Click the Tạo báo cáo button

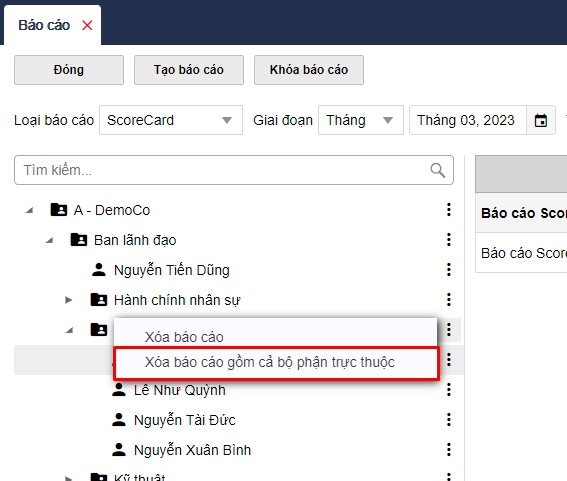tap(189, 70)
